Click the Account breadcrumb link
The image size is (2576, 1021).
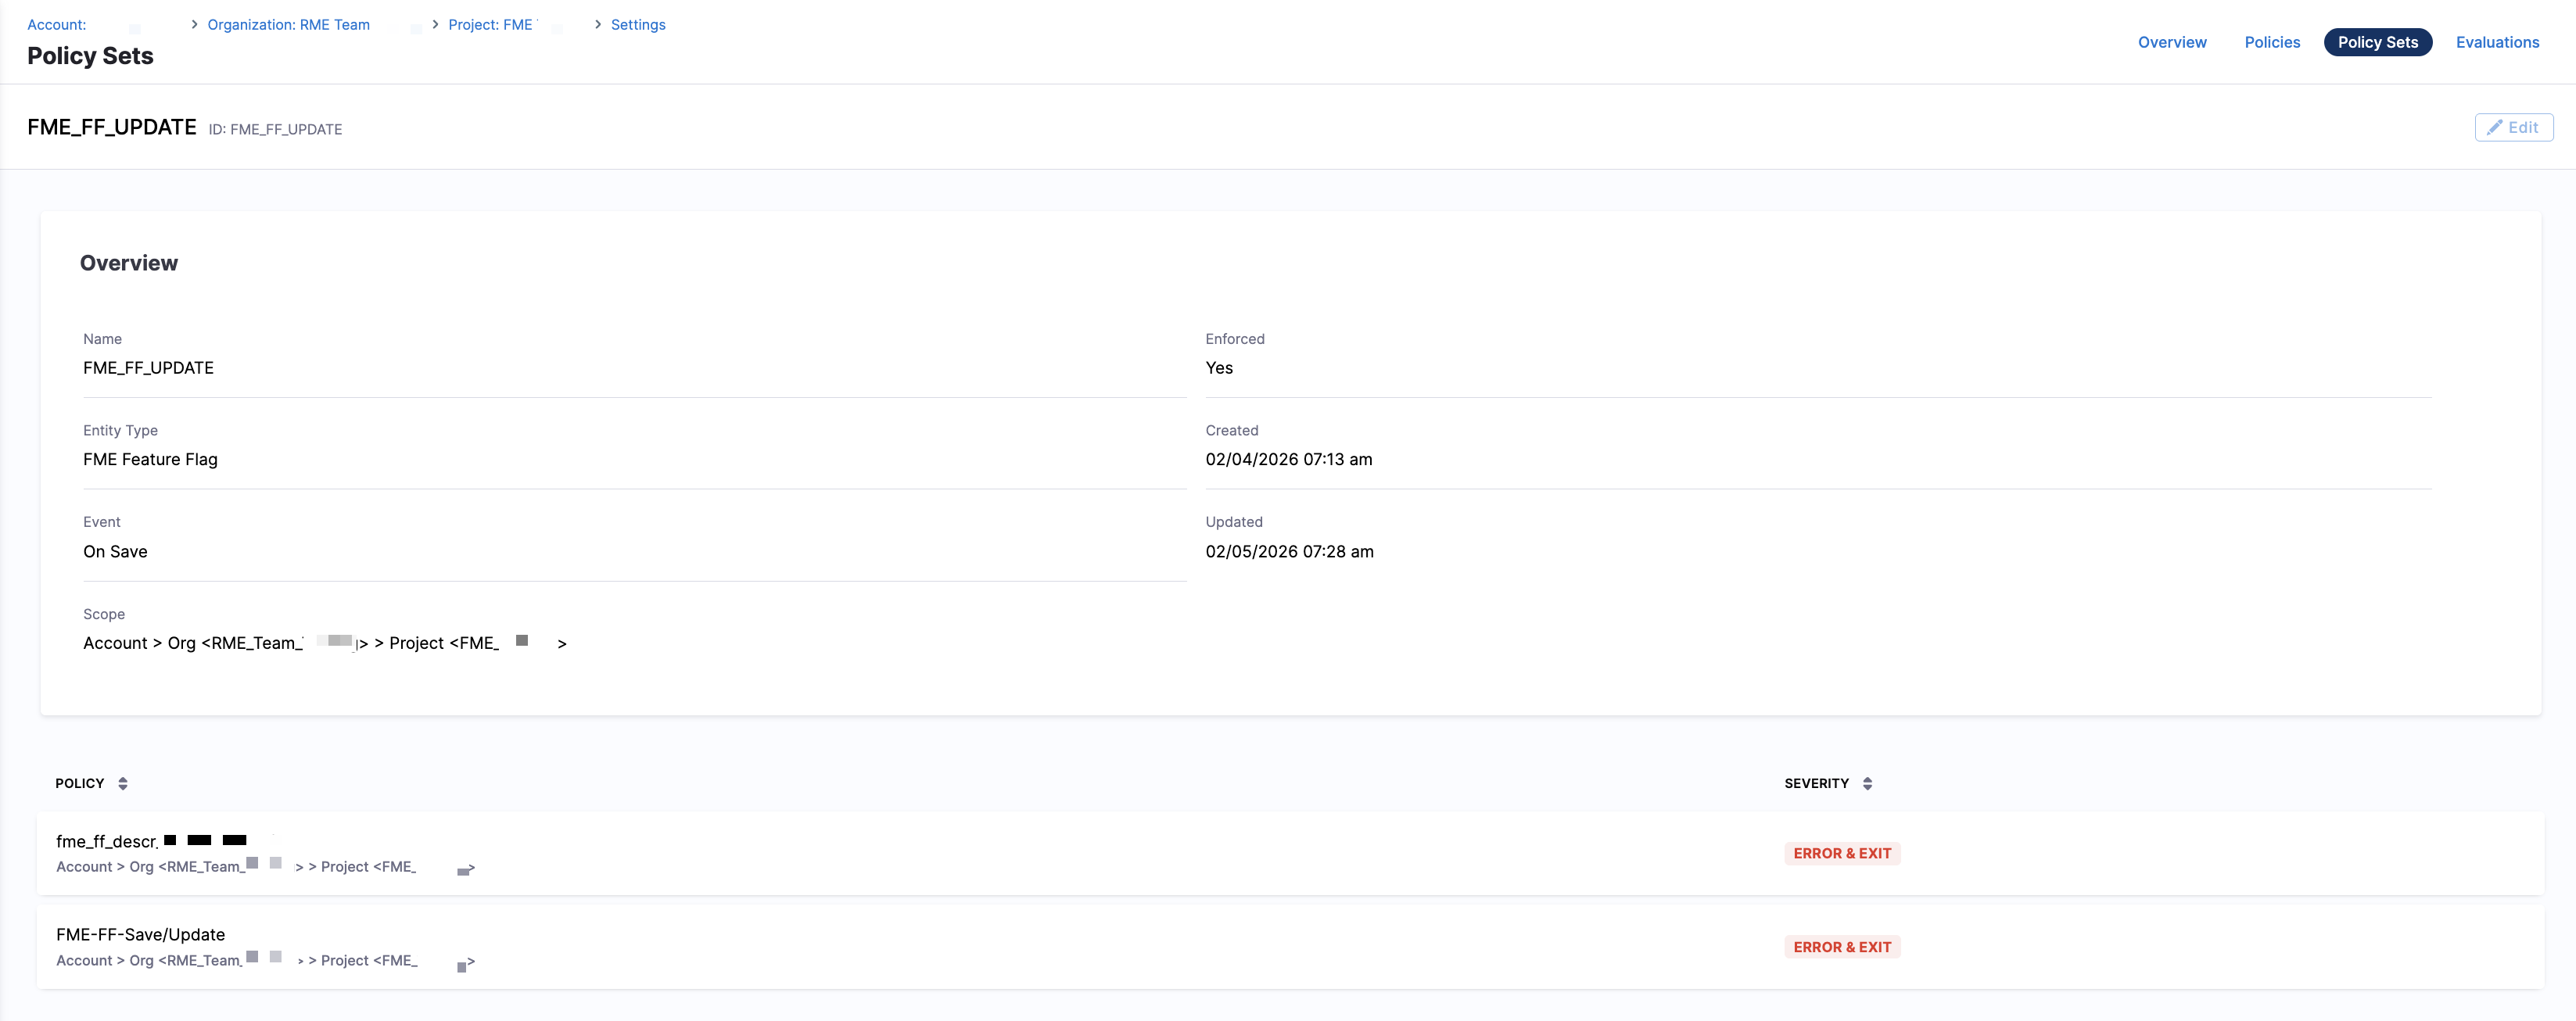[56, 24]
